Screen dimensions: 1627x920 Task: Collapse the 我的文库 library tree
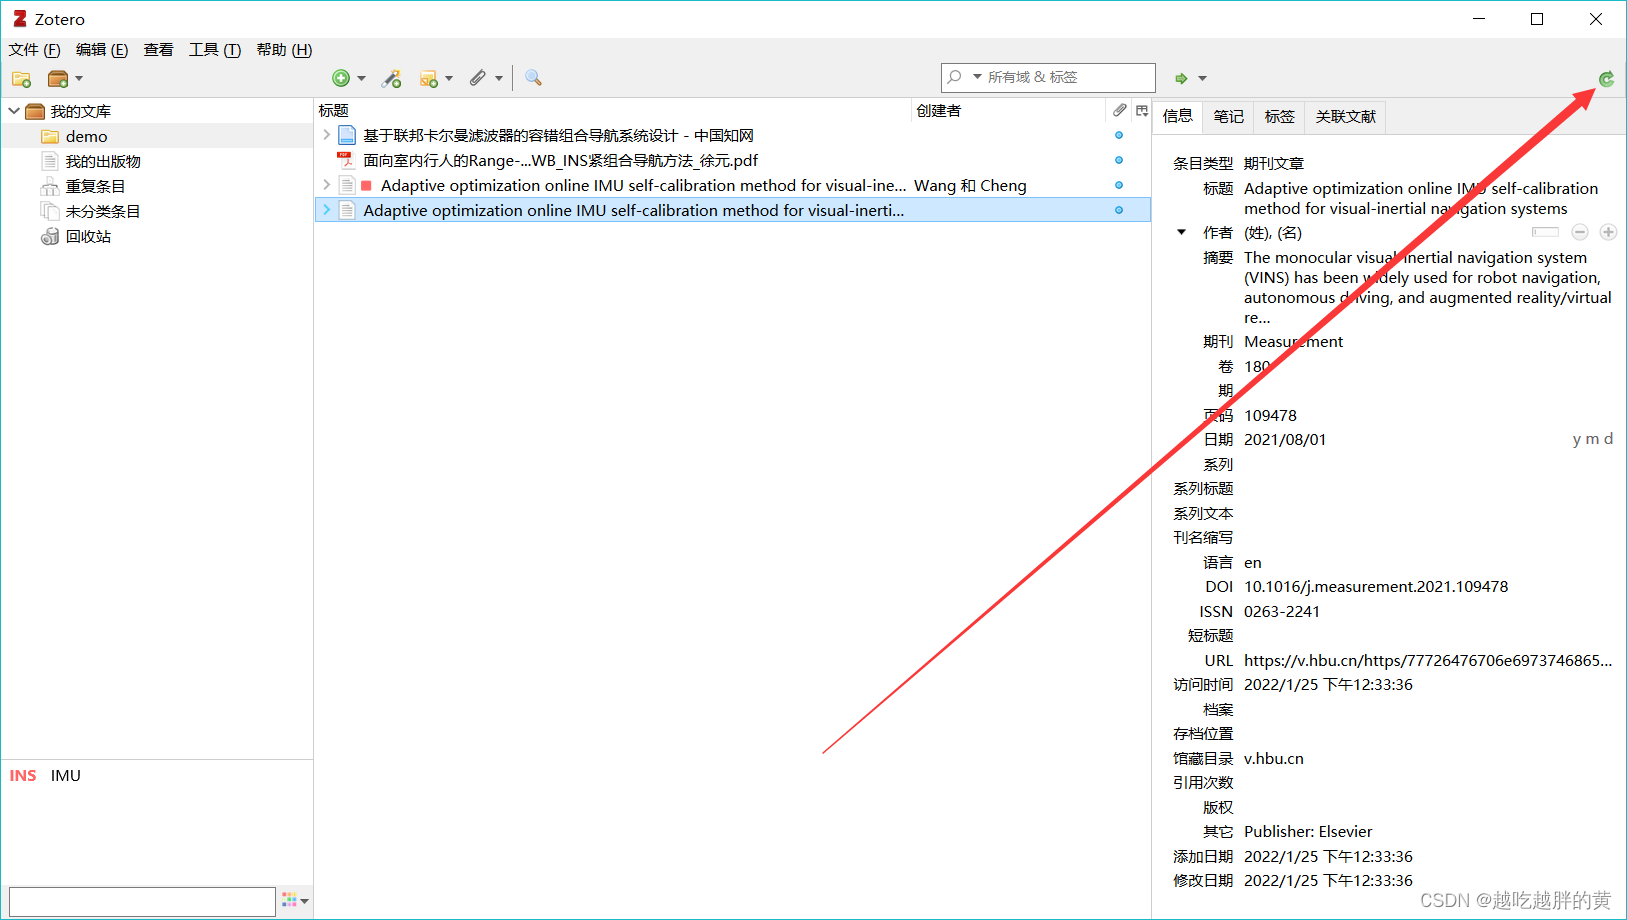pyautogui.click(x=14, y=111)
